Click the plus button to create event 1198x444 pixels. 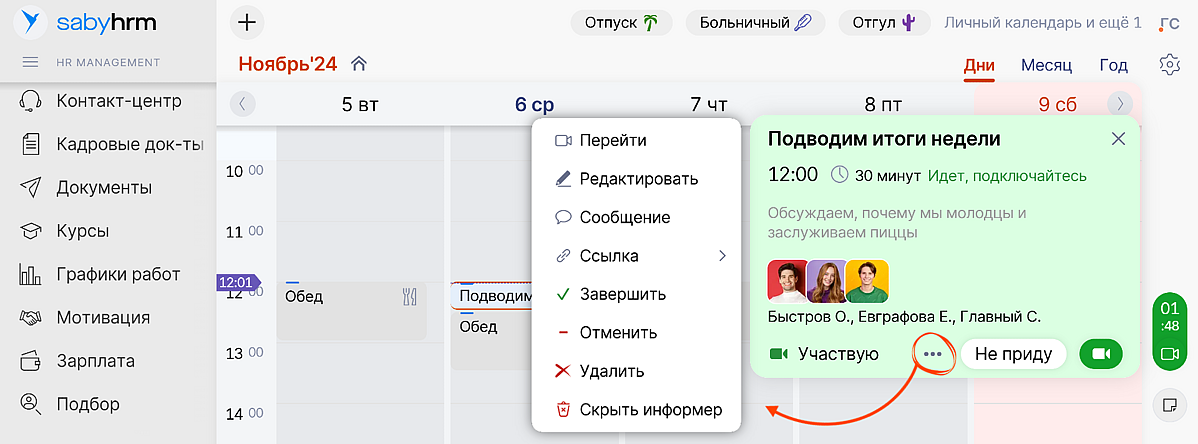pos(247,22)
